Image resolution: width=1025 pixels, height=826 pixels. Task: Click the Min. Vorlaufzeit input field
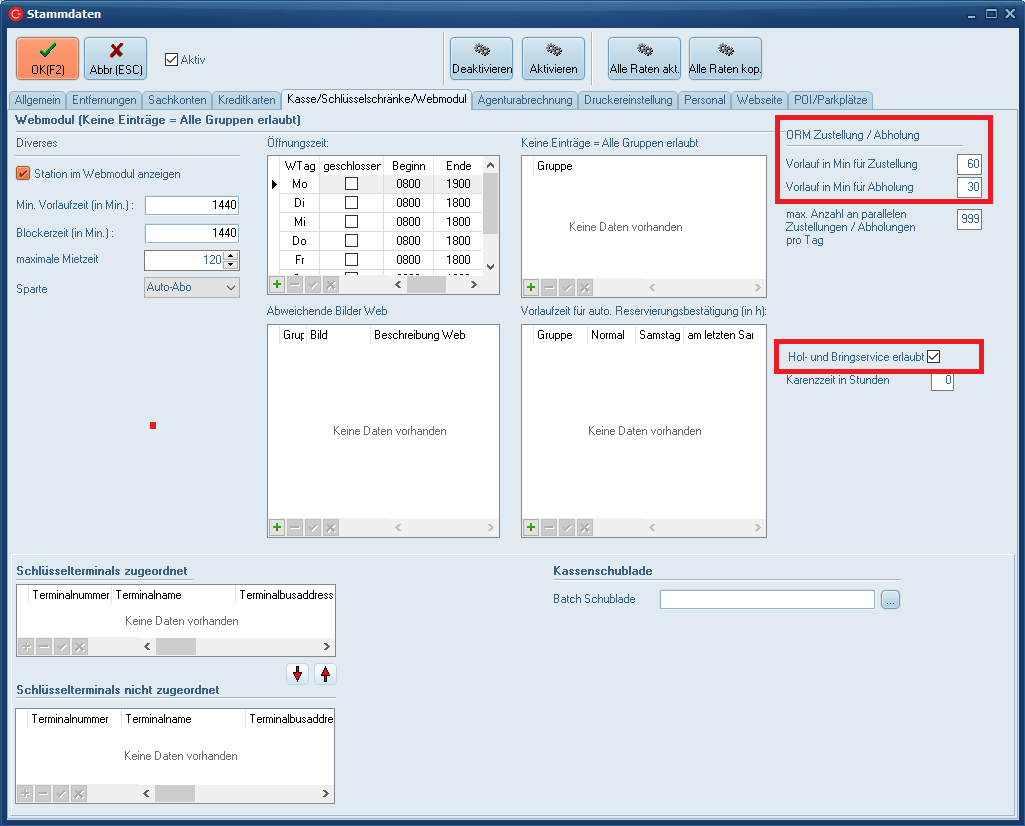click(192, 205)
